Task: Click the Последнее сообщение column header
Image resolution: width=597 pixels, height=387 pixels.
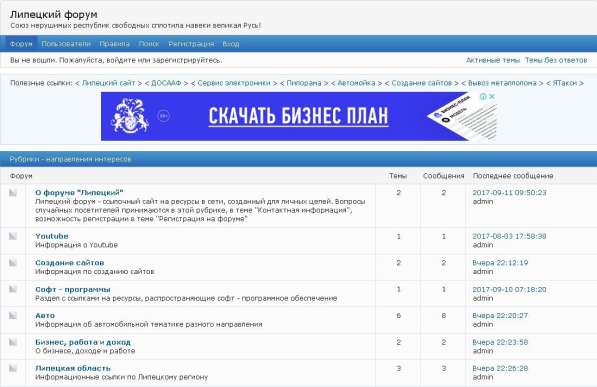Action: click(x=513, y=176)
